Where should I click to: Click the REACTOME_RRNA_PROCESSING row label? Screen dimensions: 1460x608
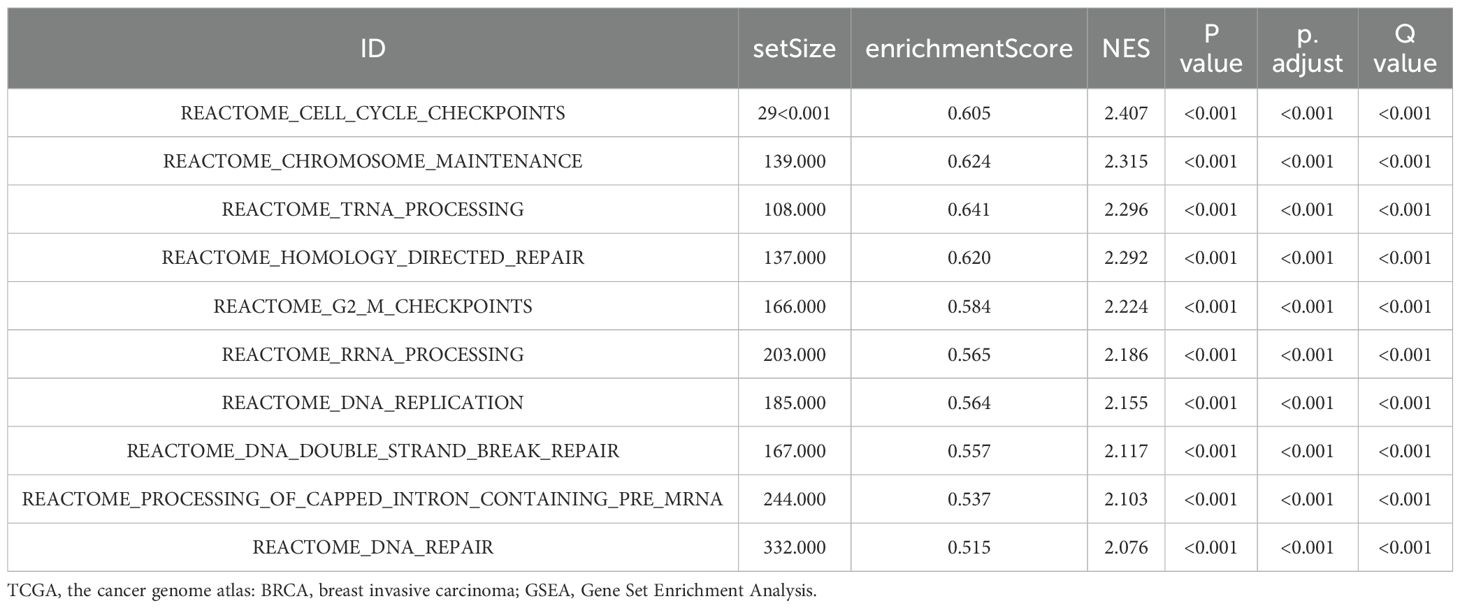373,354
